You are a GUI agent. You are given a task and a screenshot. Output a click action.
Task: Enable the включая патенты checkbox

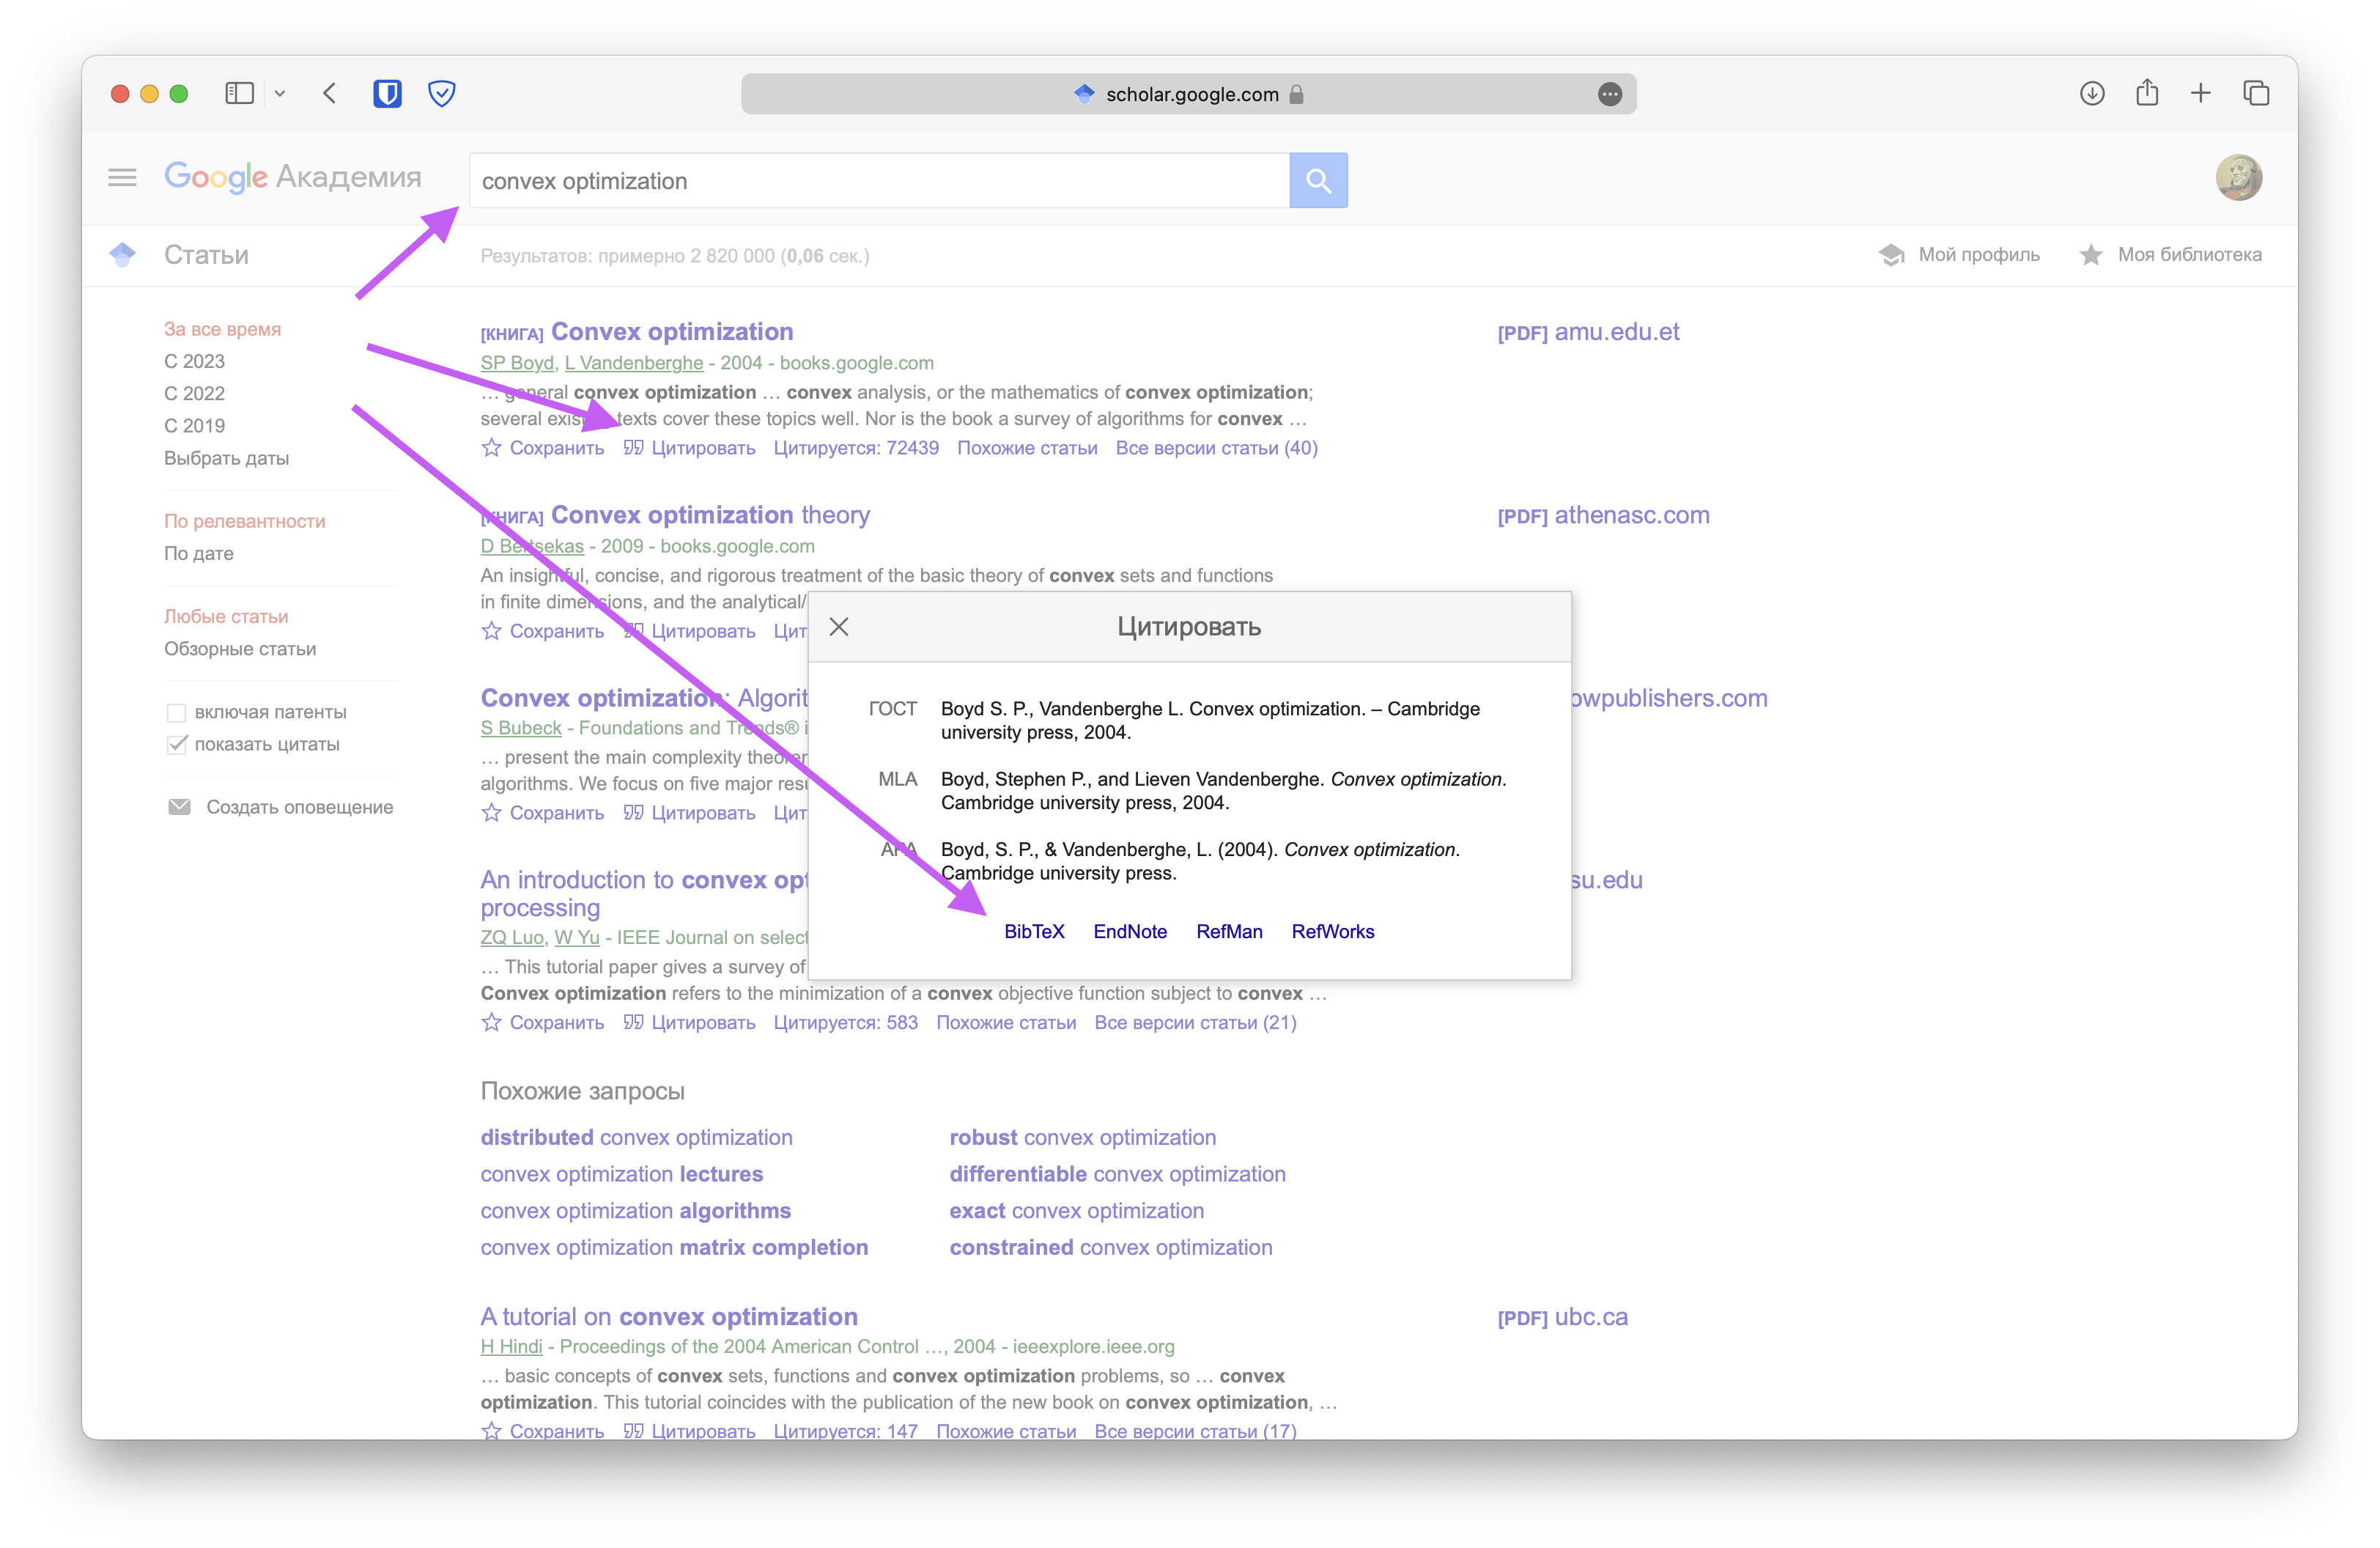click(x=177, y=713)
